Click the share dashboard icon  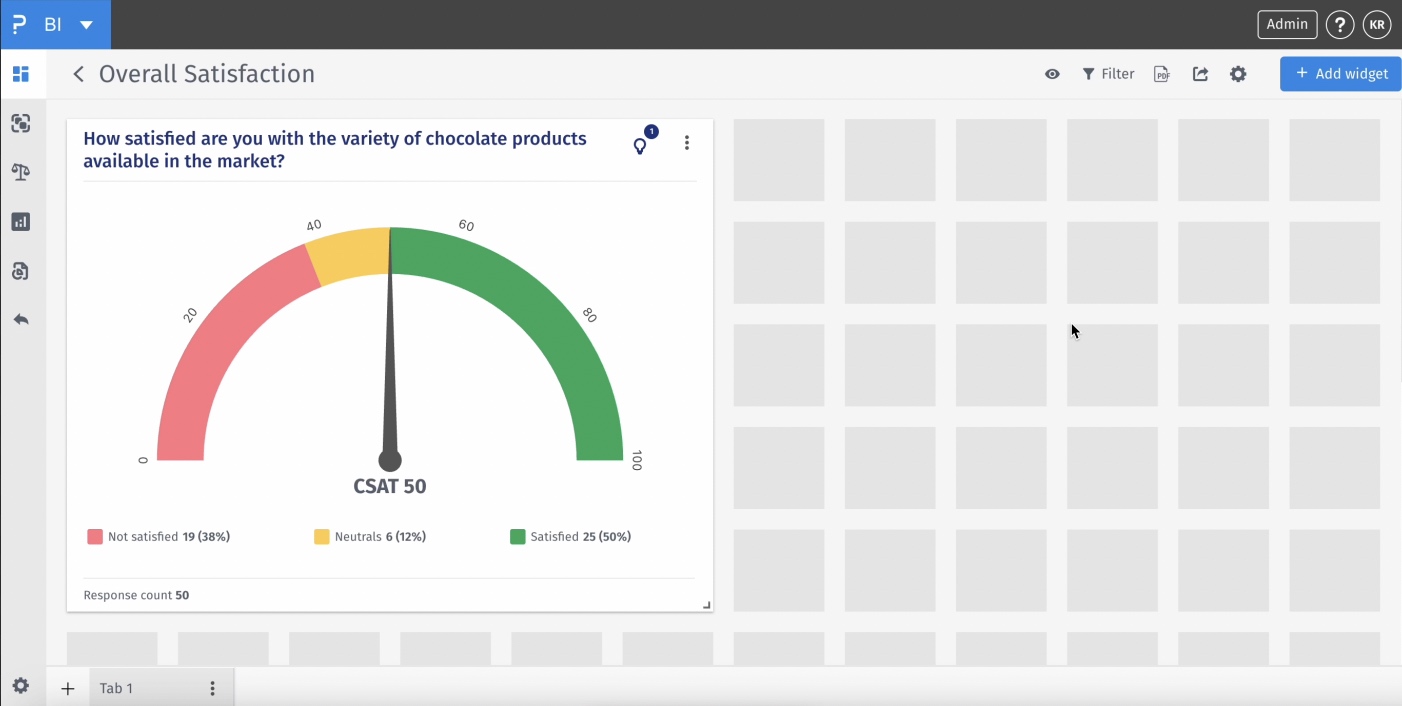pos(1200,74)
